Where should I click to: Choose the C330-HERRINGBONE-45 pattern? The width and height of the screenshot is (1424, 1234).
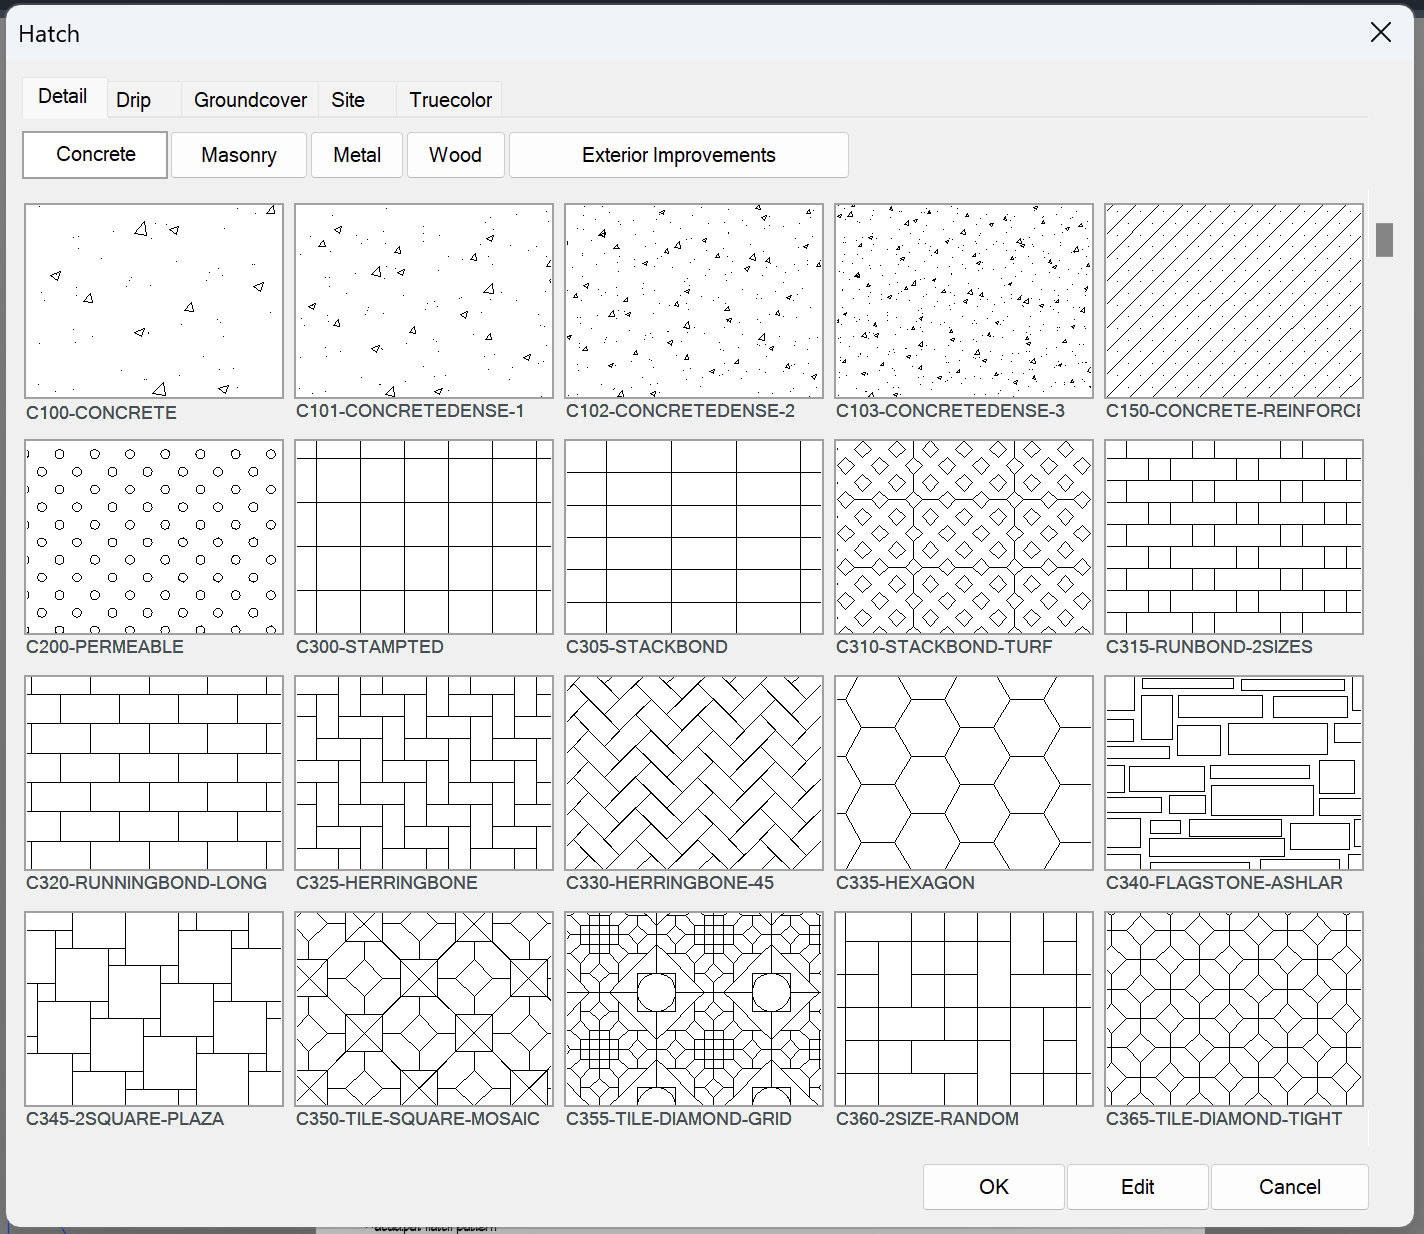pyautogui.click(x=694, y=773)
